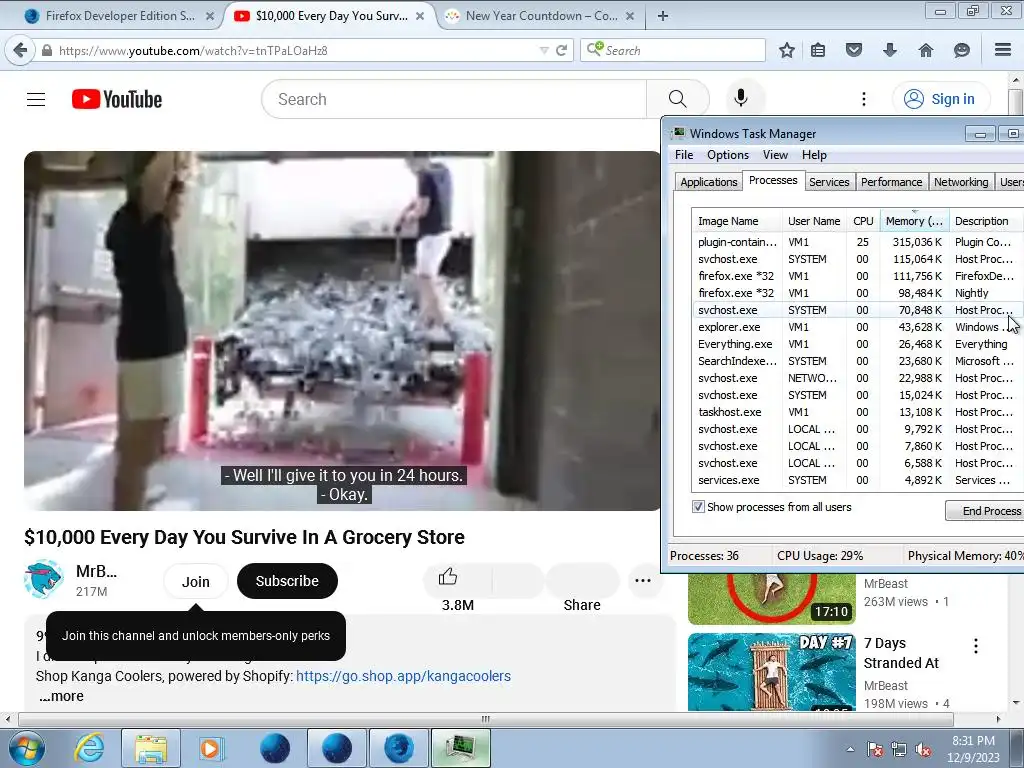Click the Sign in button
Image resolution: width=1024 pixels, height=768 pixels.
click(x=940, y=99)
